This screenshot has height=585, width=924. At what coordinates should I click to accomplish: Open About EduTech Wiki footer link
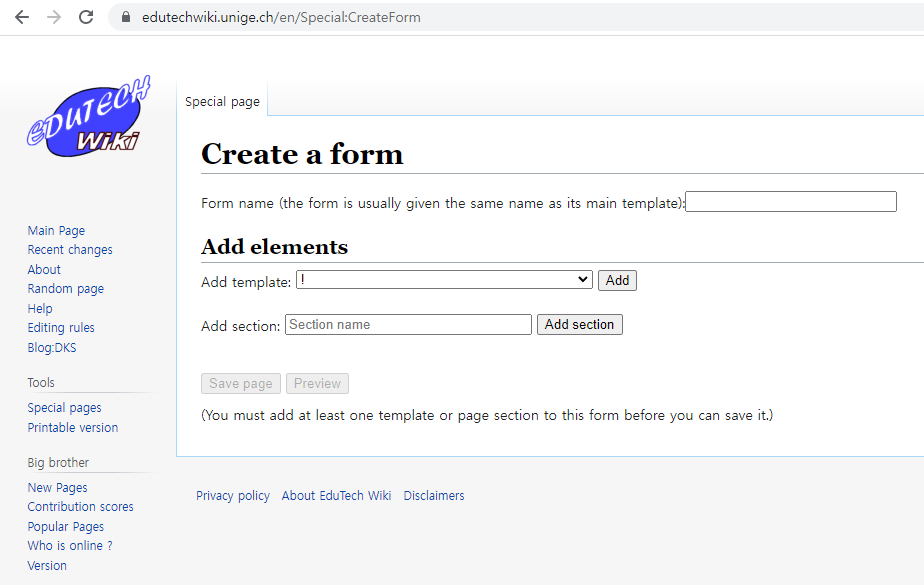click(x=336, y=495)
